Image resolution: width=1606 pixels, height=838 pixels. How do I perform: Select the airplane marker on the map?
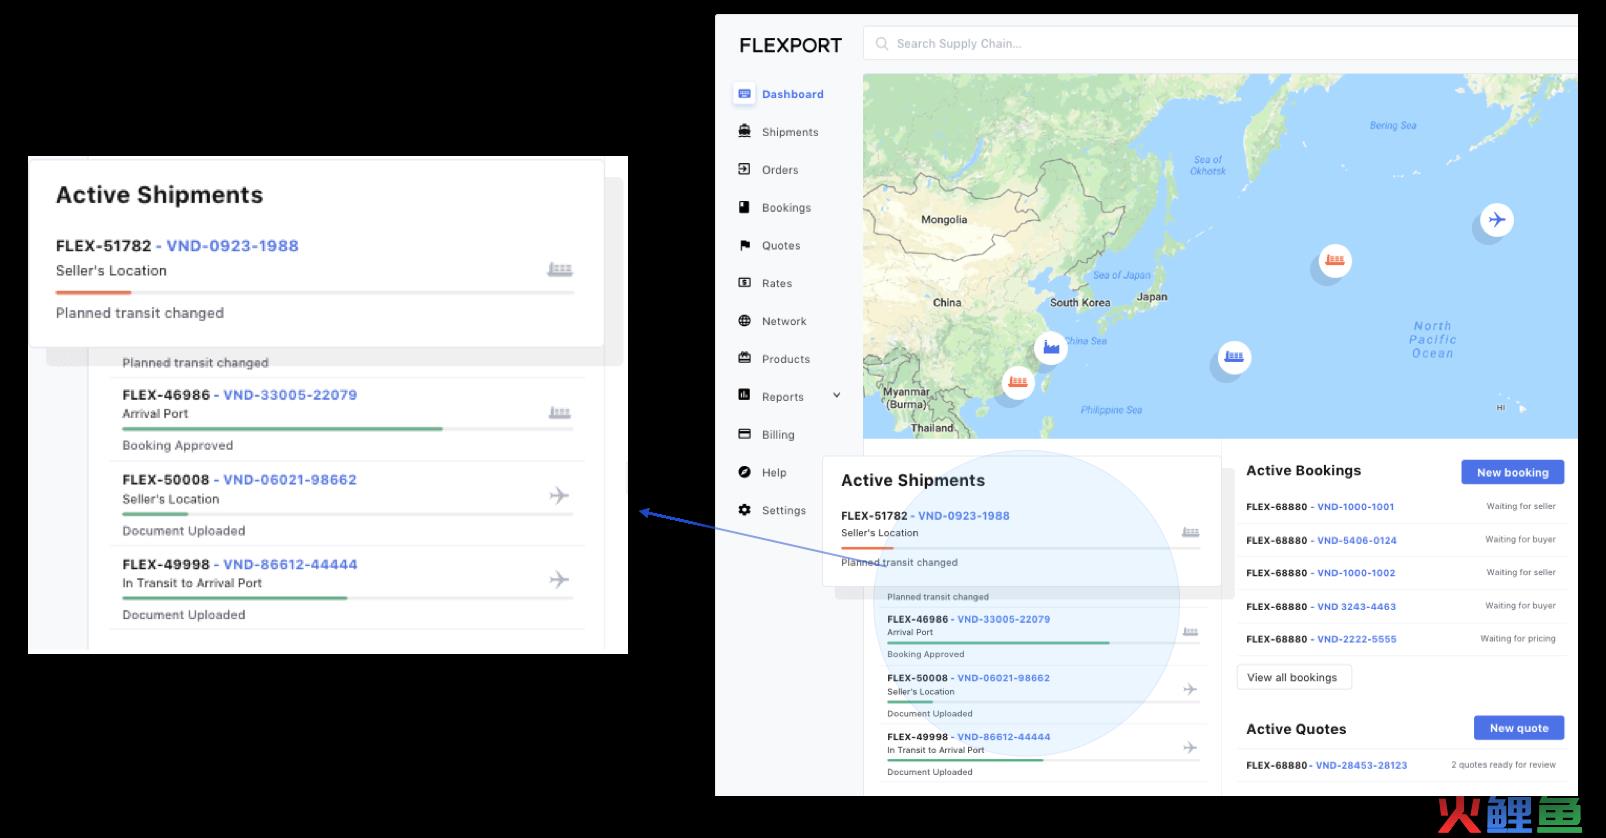tap(1497, 220)
